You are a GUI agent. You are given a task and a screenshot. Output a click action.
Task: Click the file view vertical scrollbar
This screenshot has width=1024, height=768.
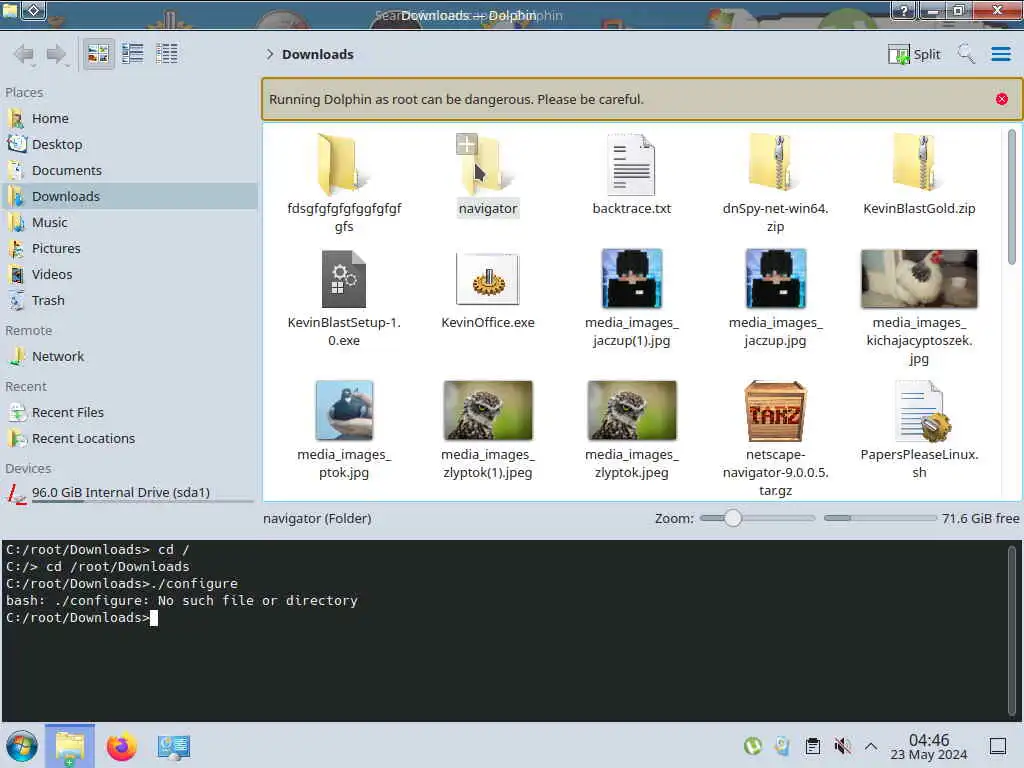pyautogui.click(x=1011, y=196)
